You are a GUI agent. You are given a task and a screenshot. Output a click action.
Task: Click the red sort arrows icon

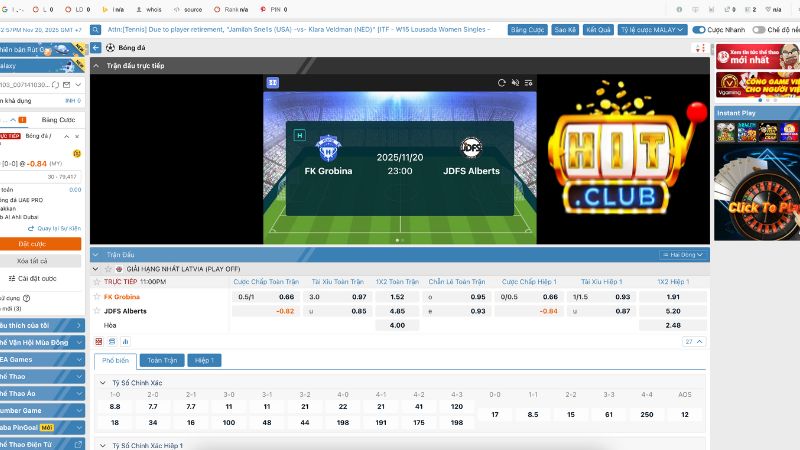700,48
